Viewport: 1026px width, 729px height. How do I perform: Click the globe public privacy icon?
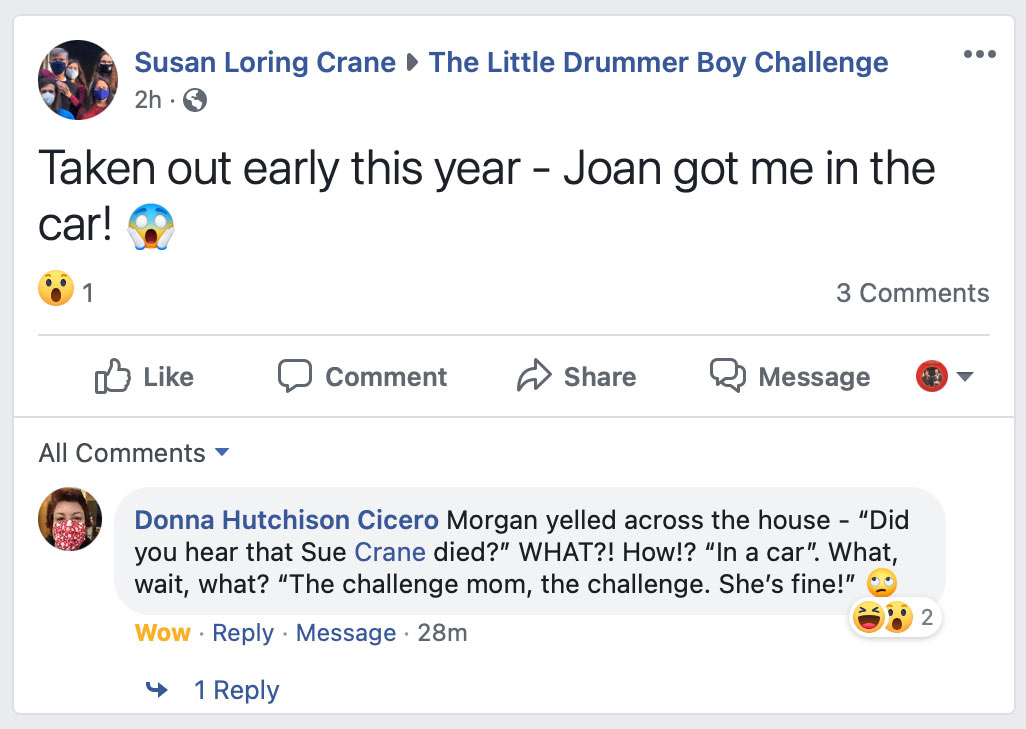(196, 100)
